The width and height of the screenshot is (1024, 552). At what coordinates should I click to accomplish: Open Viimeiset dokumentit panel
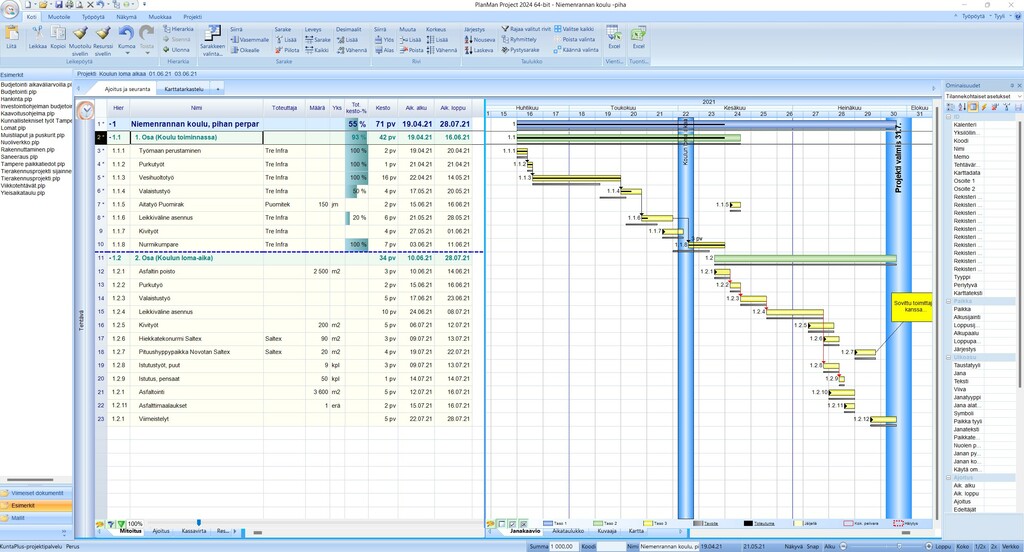(37, 493)
